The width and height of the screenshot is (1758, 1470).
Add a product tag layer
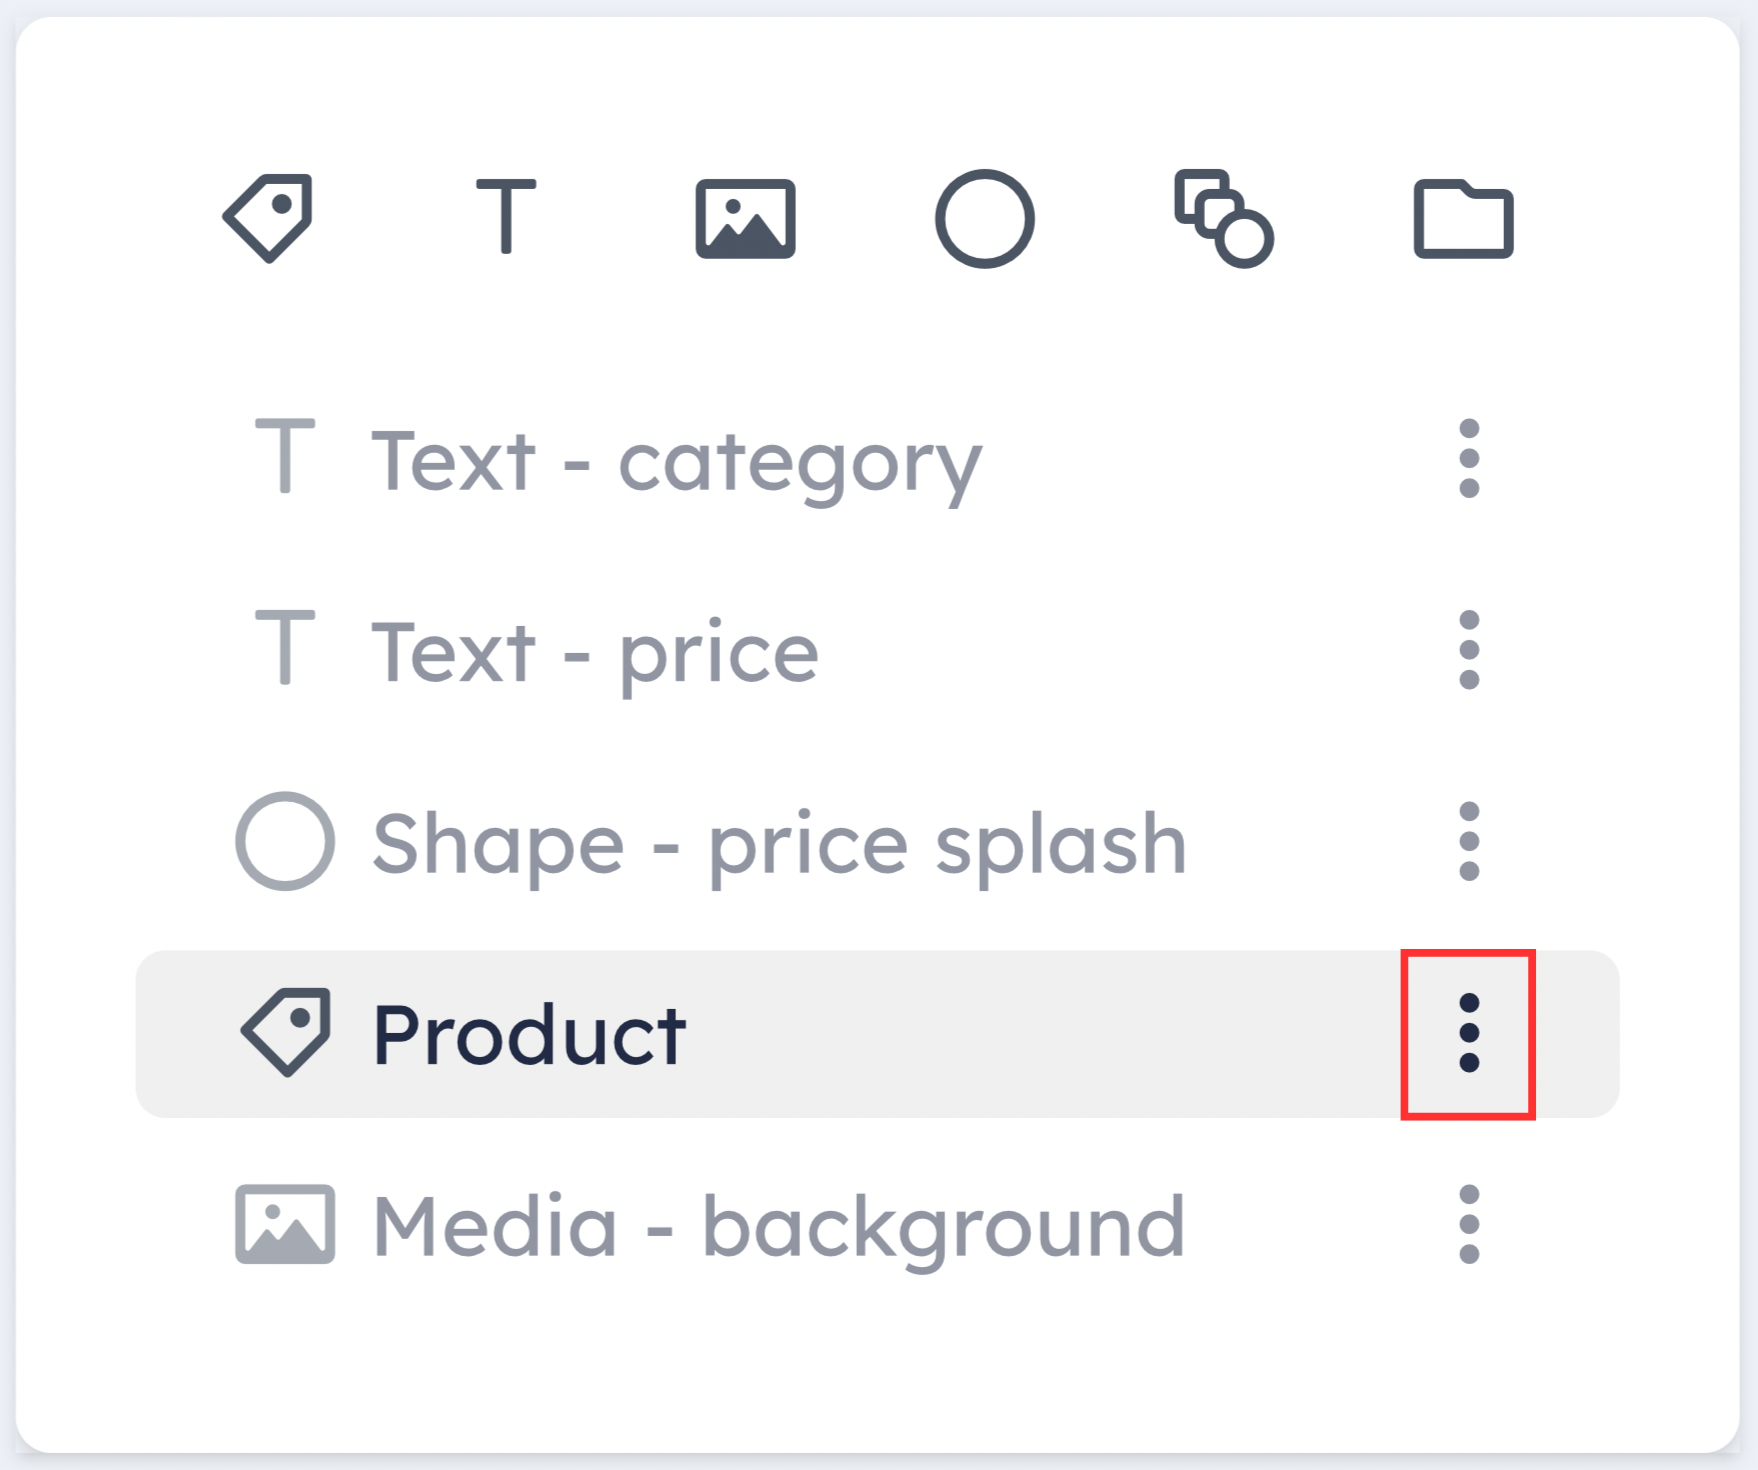pos(268,218)
